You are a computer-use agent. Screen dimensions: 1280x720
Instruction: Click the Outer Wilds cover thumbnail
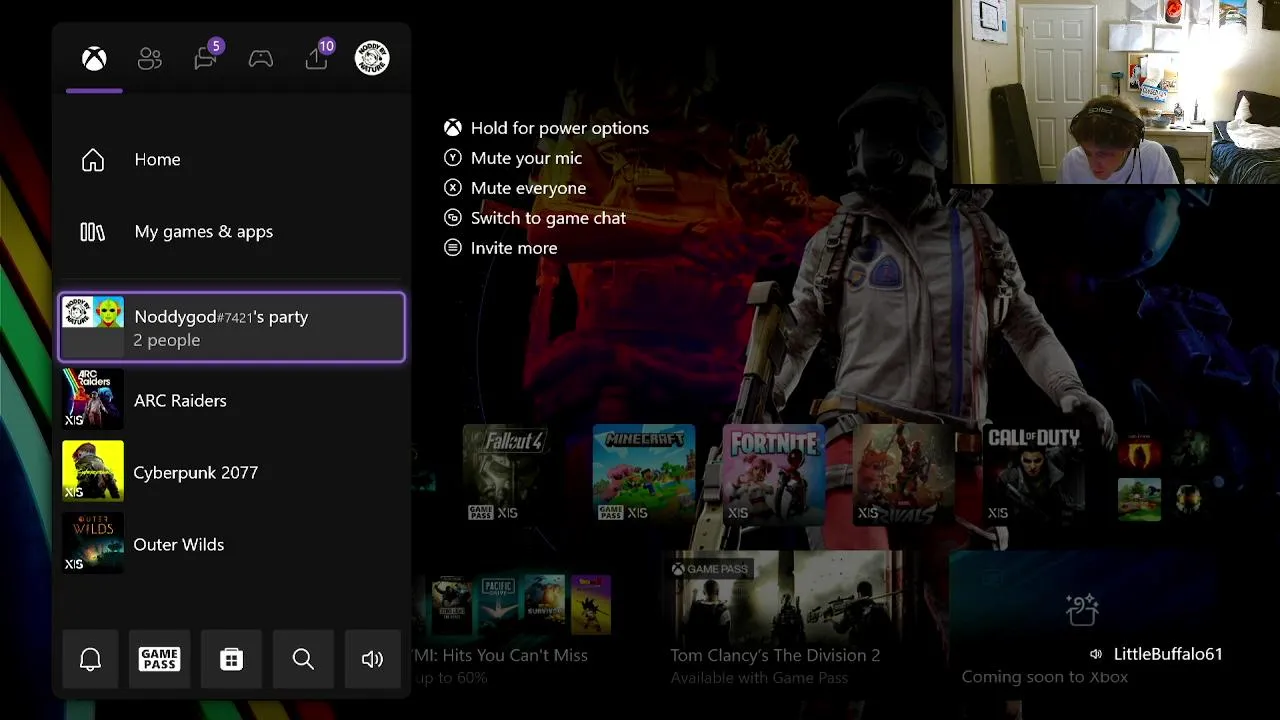93,544
